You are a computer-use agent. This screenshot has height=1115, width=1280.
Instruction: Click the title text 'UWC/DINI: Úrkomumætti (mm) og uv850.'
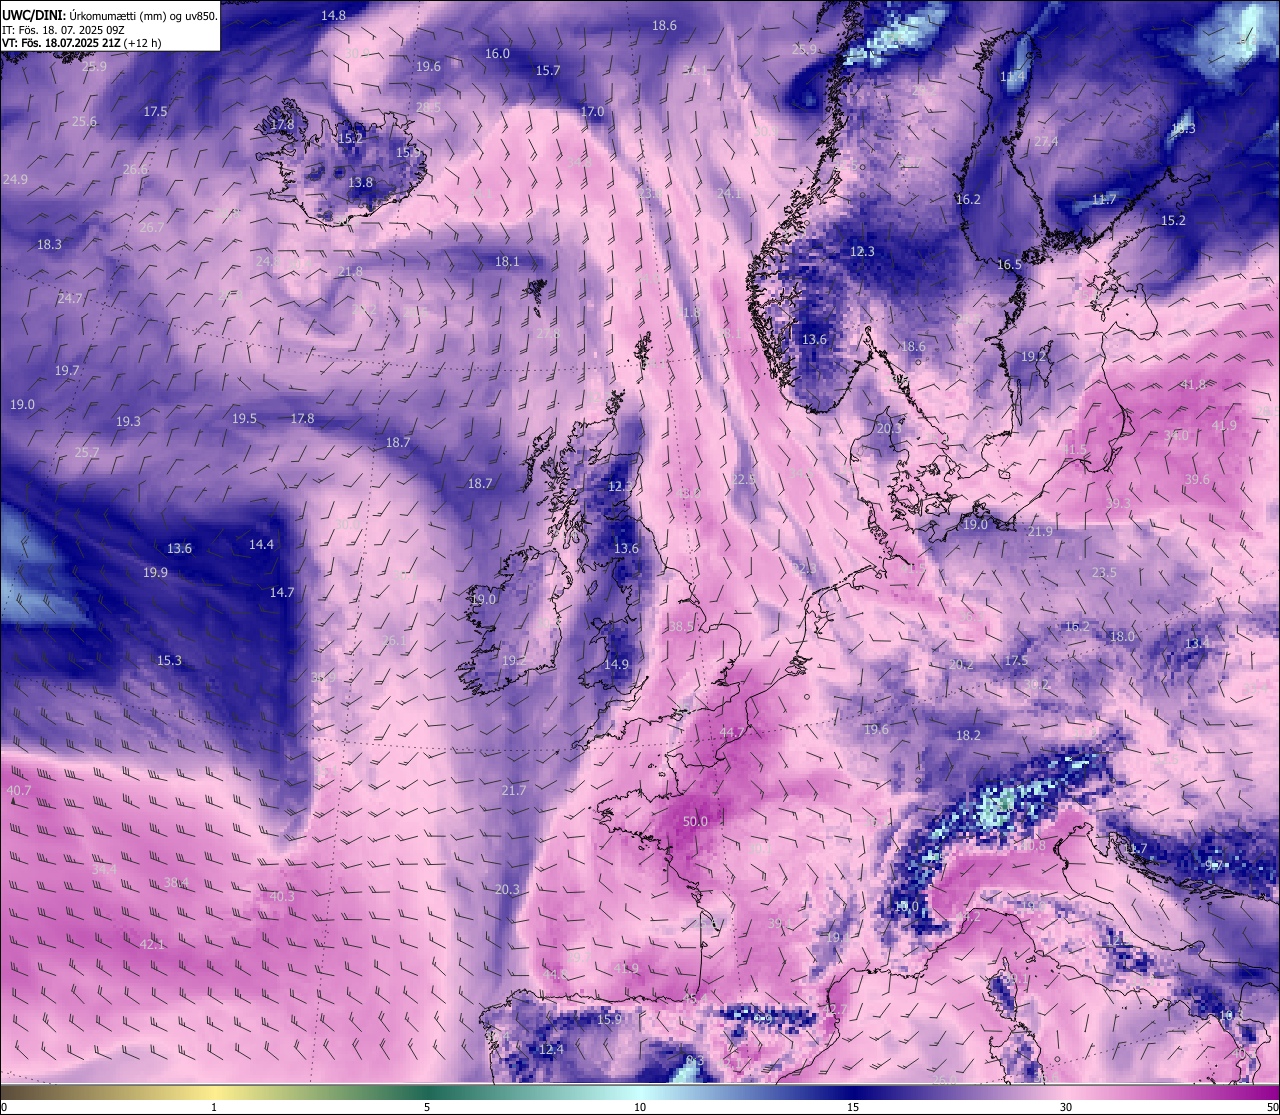click(x=110, y=16)
